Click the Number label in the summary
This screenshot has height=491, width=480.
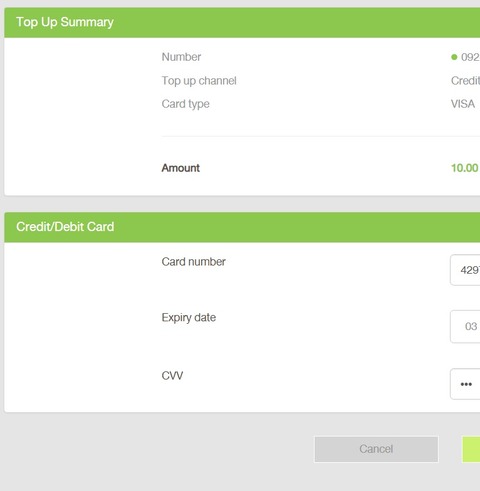point(181,57)
